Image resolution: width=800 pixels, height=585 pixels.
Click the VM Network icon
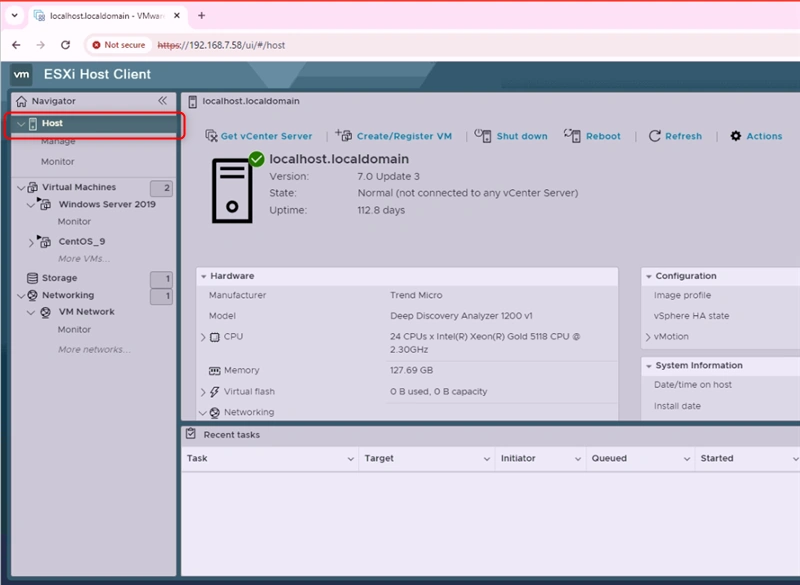pos(45,312)
